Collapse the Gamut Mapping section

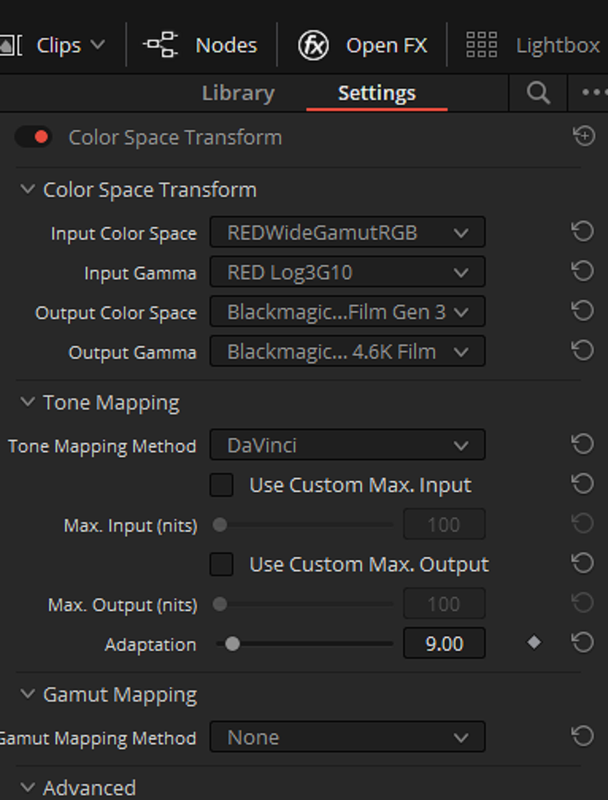(28, 694)
